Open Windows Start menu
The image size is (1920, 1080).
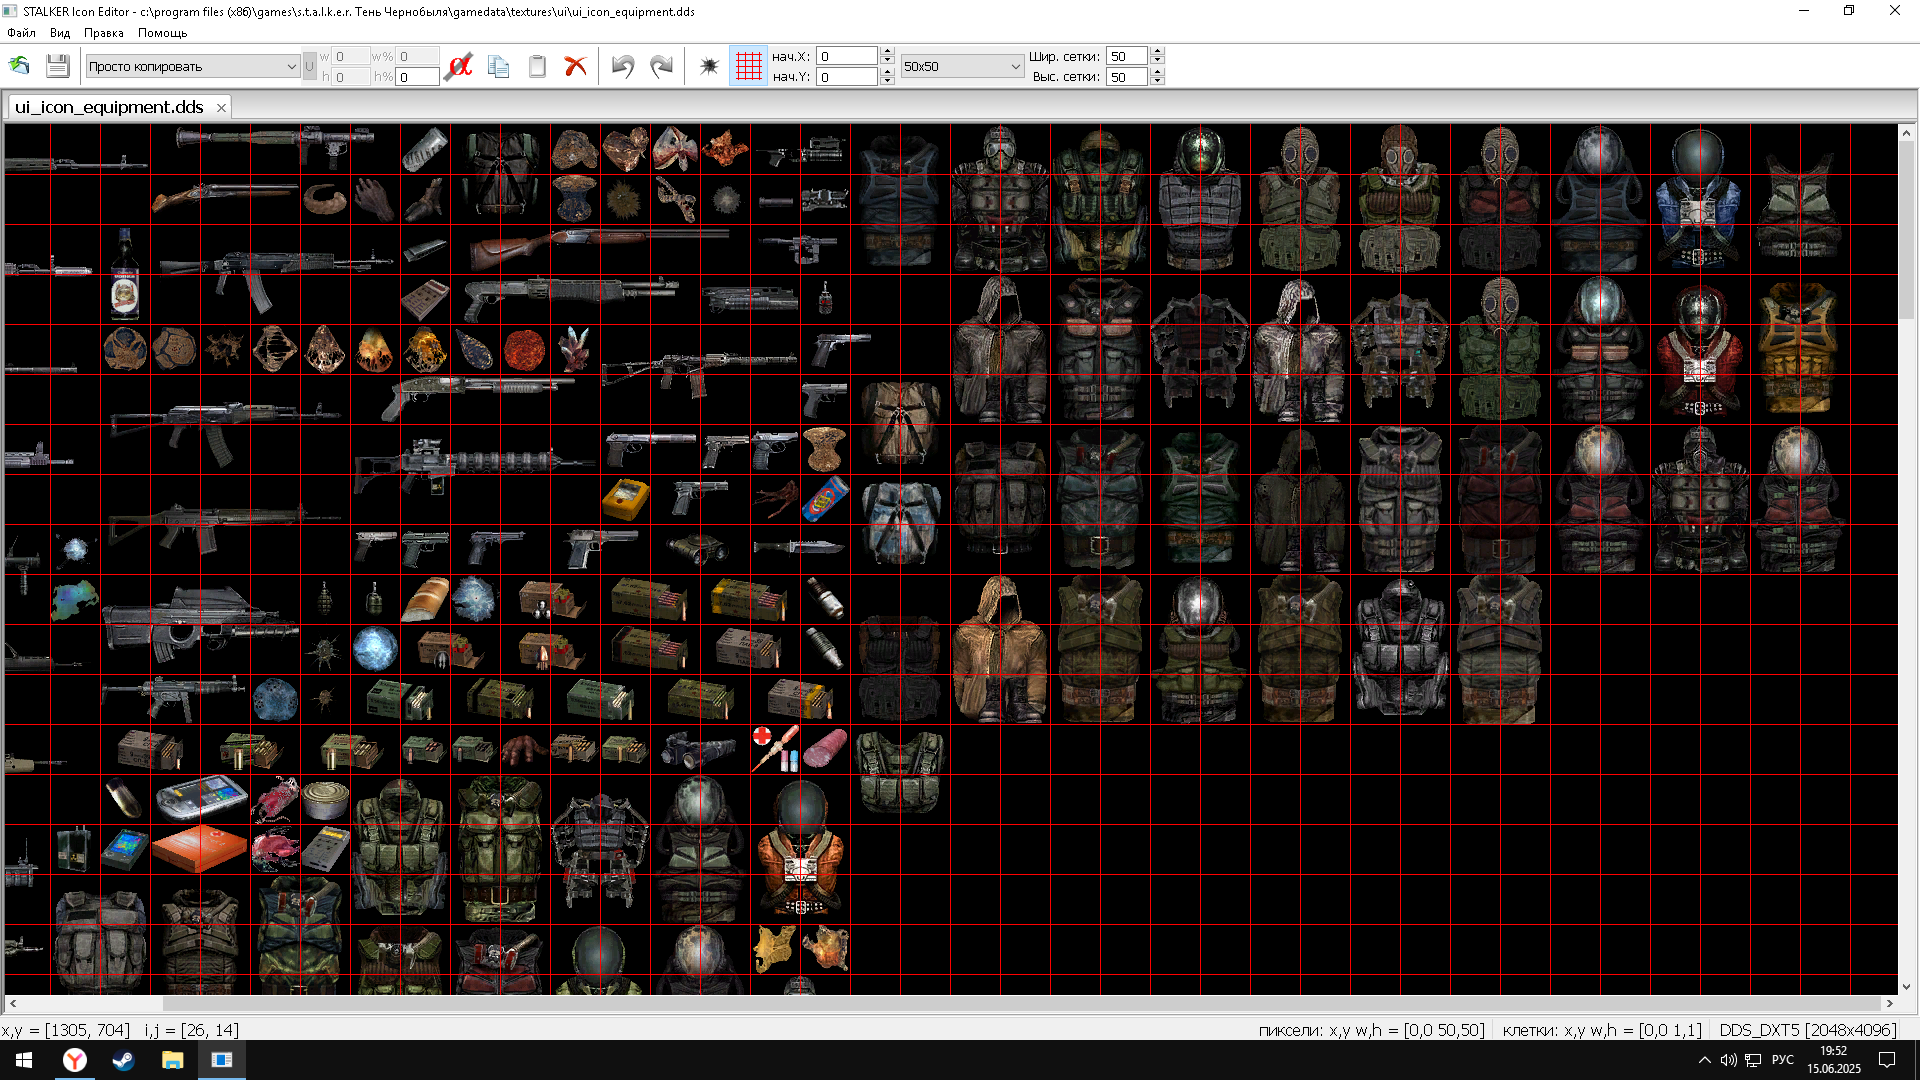(24, 1060)
